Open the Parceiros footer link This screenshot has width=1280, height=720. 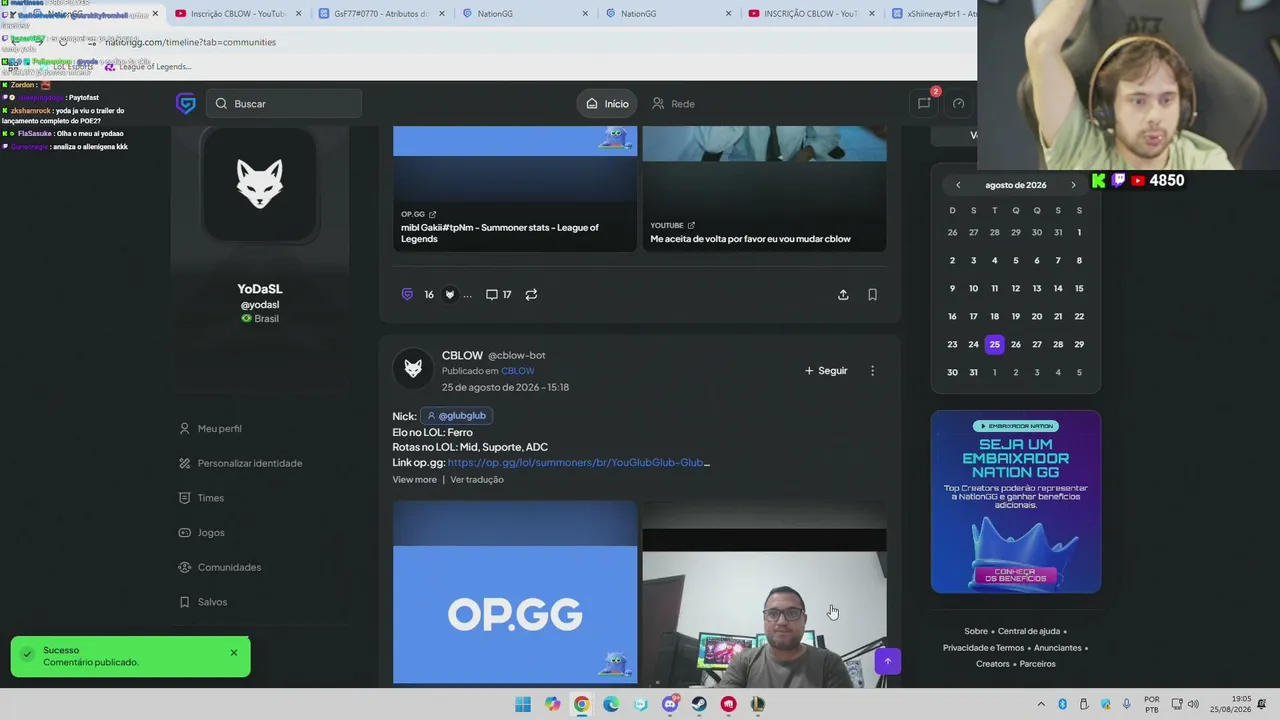(x=1038, y=663)
